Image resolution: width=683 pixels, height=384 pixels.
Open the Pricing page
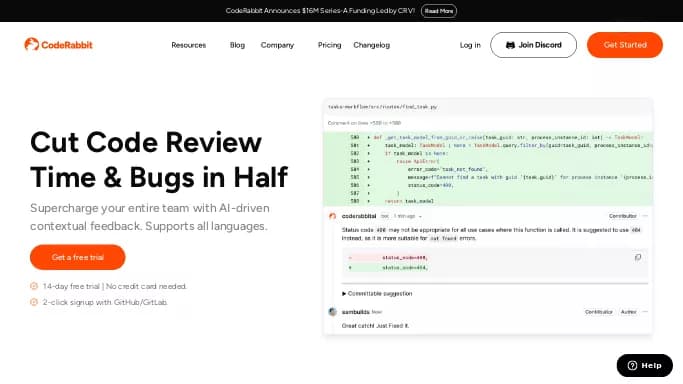329,45
